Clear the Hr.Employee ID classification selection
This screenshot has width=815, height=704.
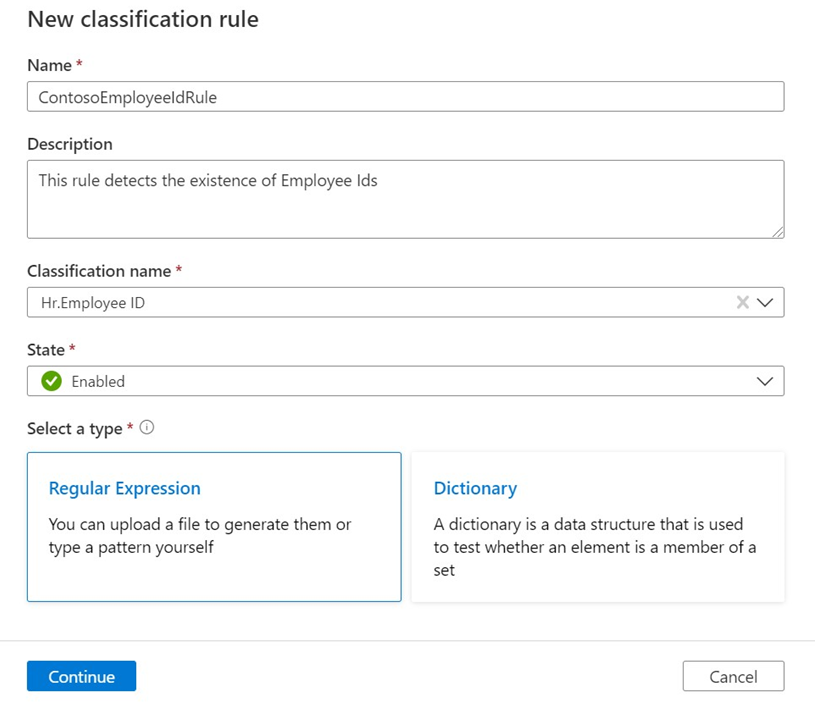pos(742,302)
